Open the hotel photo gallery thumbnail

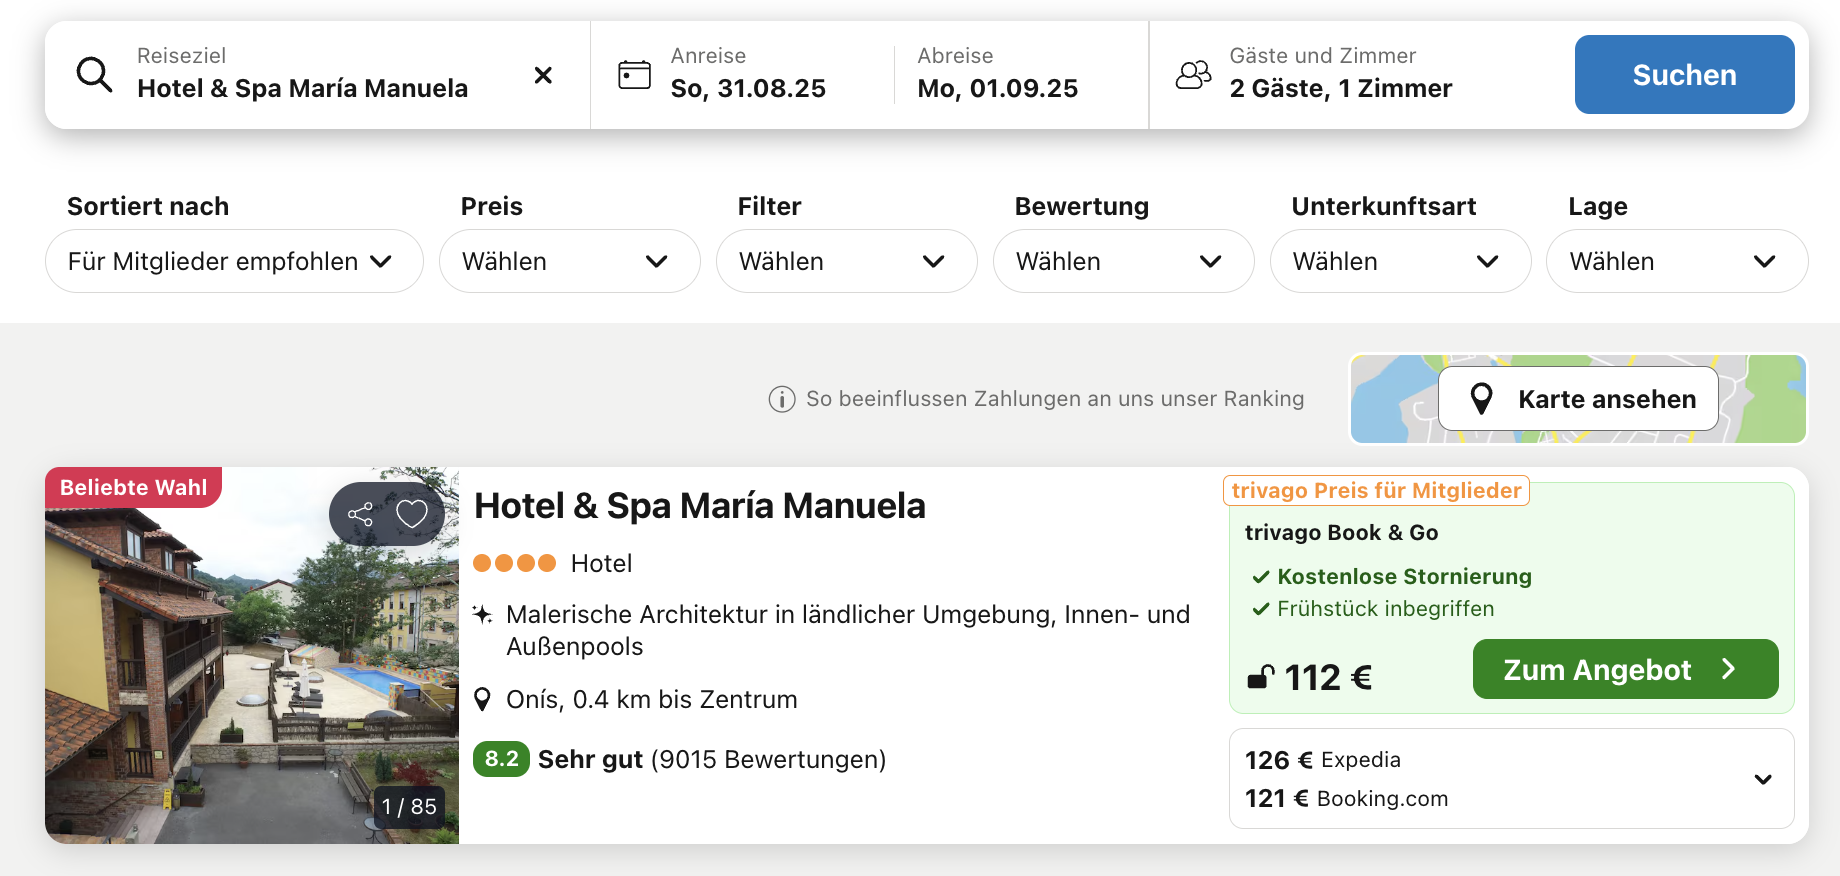pos(252,655)
